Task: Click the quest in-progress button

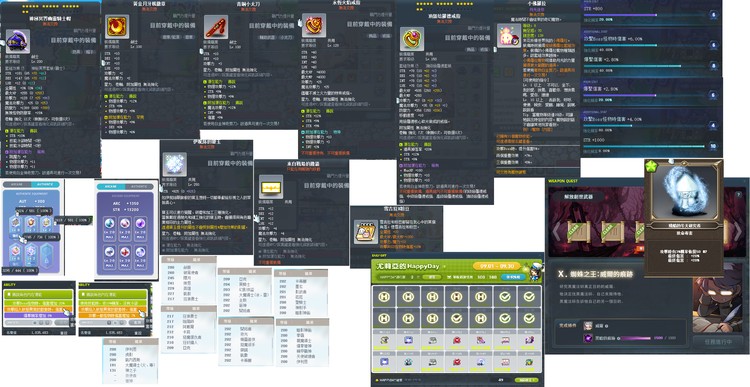Action: click(x=718, y=342)
